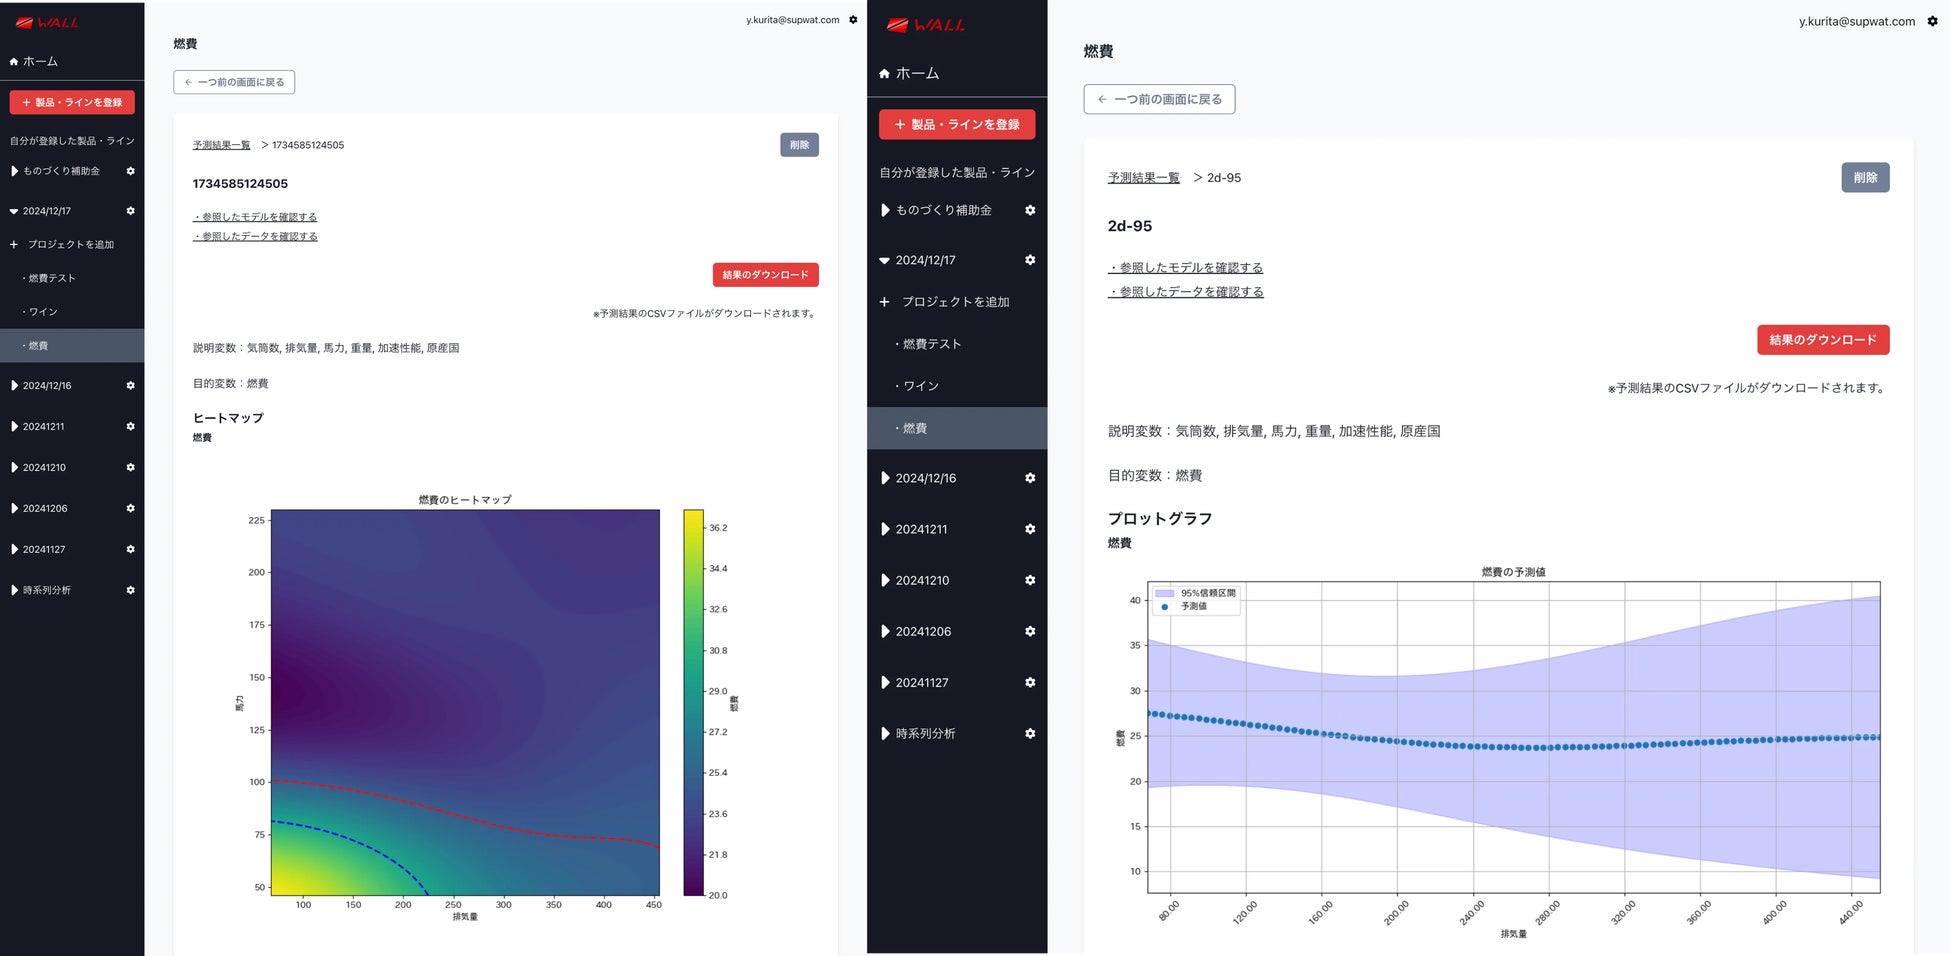
Task: Open the gear for 20241210 in the right window
Action: click(x=1030, y=580)
